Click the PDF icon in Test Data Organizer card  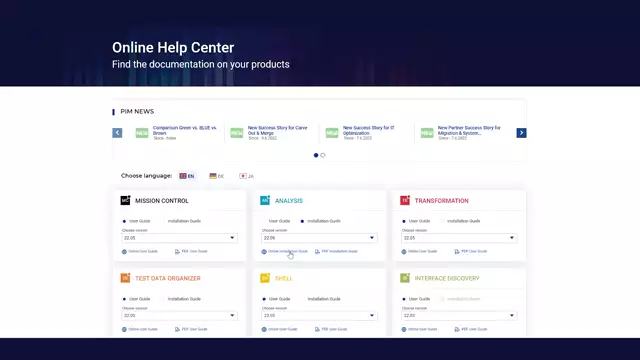[x=177, y=329]
